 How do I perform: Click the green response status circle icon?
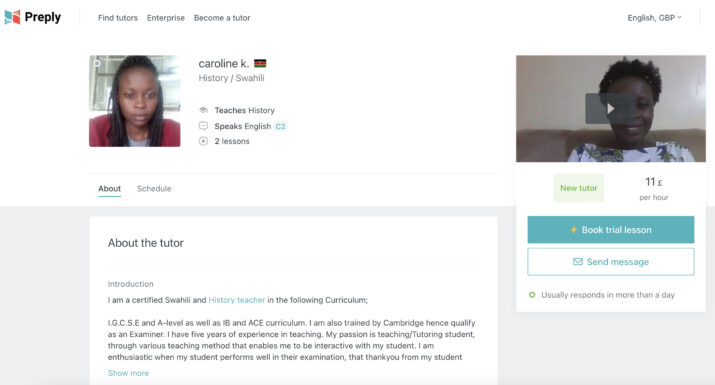pos(532,295)
